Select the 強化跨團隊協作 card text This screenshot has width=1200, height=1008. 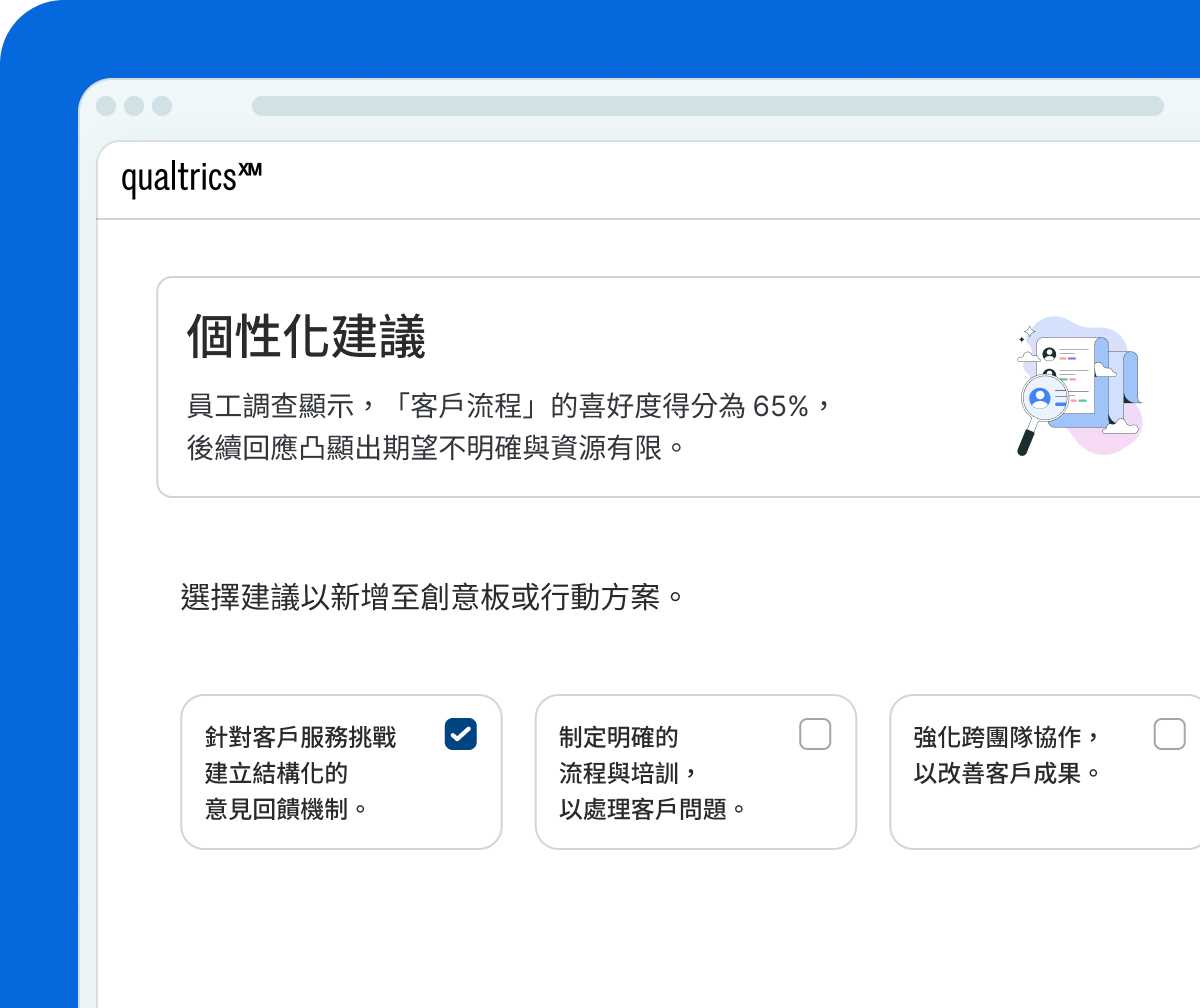tap(1007, 755)
